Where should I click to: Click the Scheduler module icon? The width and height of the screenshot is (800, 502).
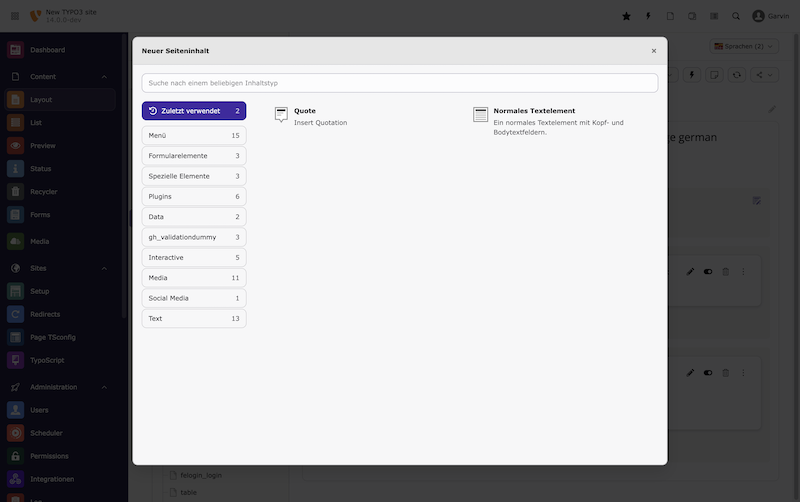[15, 433]
